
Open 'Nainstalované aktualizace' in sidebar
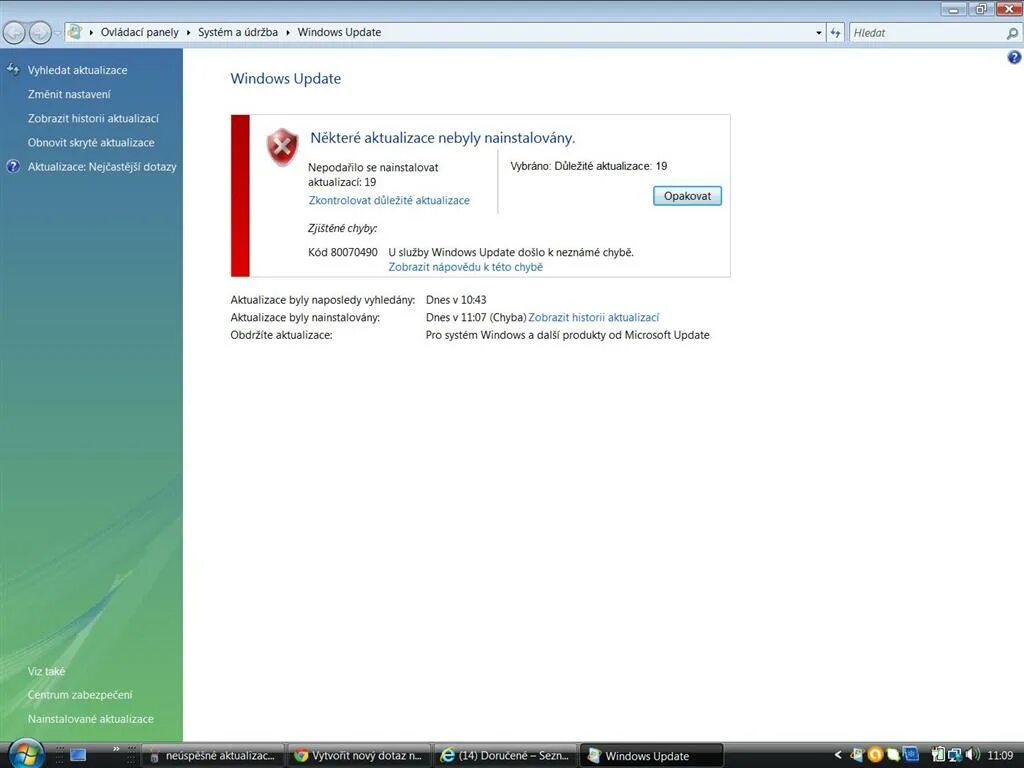tap(90, 719)
